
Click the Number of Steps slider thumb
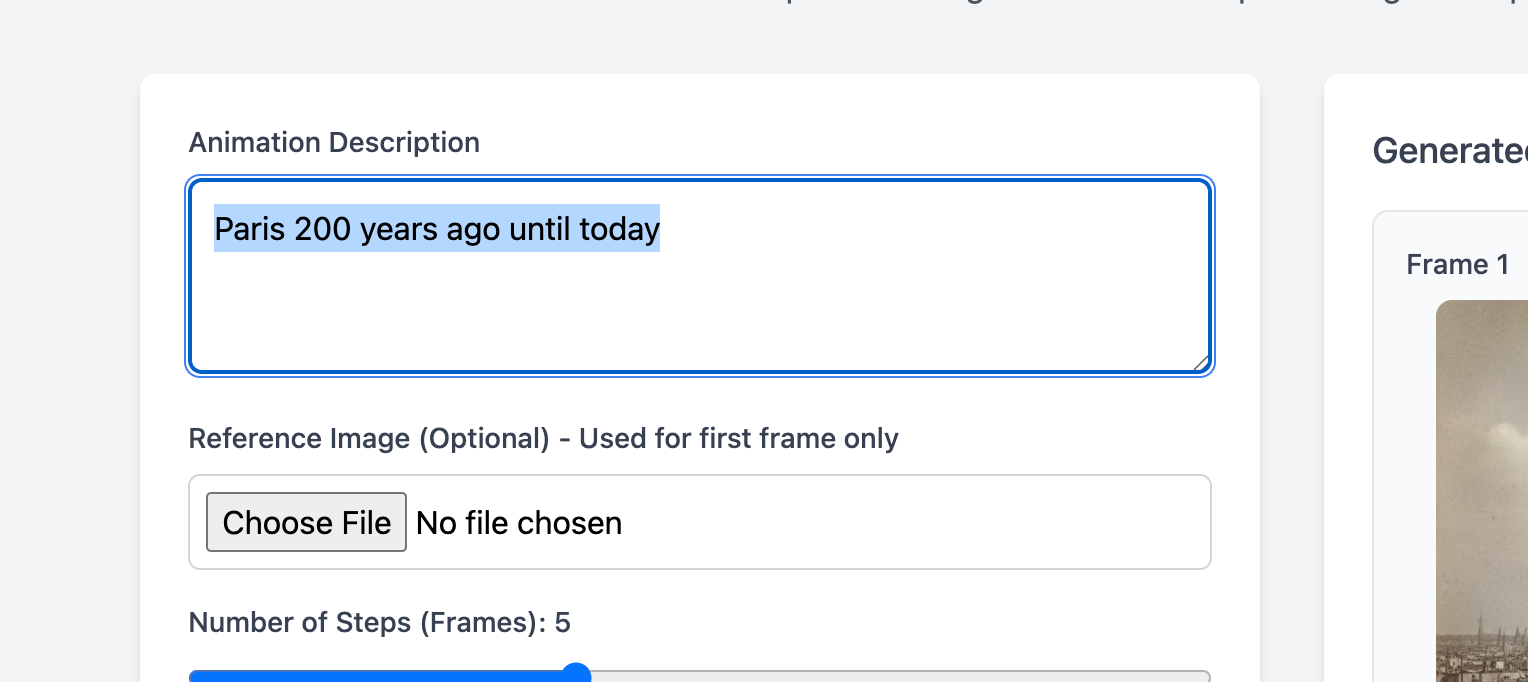576,675
